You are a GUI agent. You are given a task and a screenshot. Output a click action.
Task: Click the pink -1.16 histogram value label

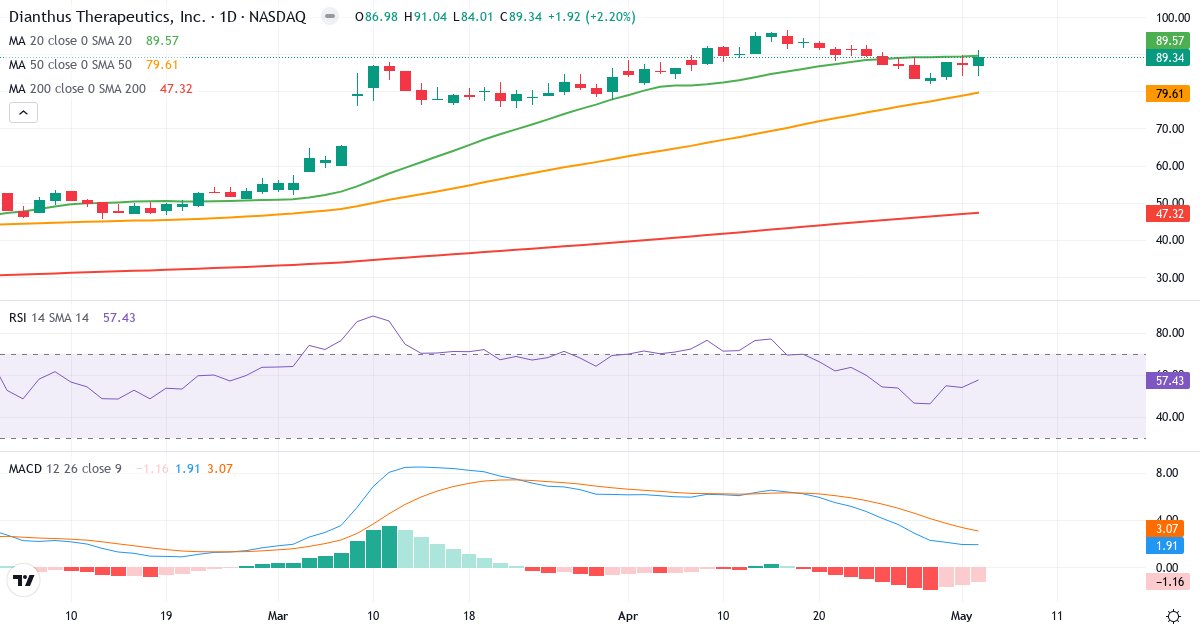coord(1170,581)
